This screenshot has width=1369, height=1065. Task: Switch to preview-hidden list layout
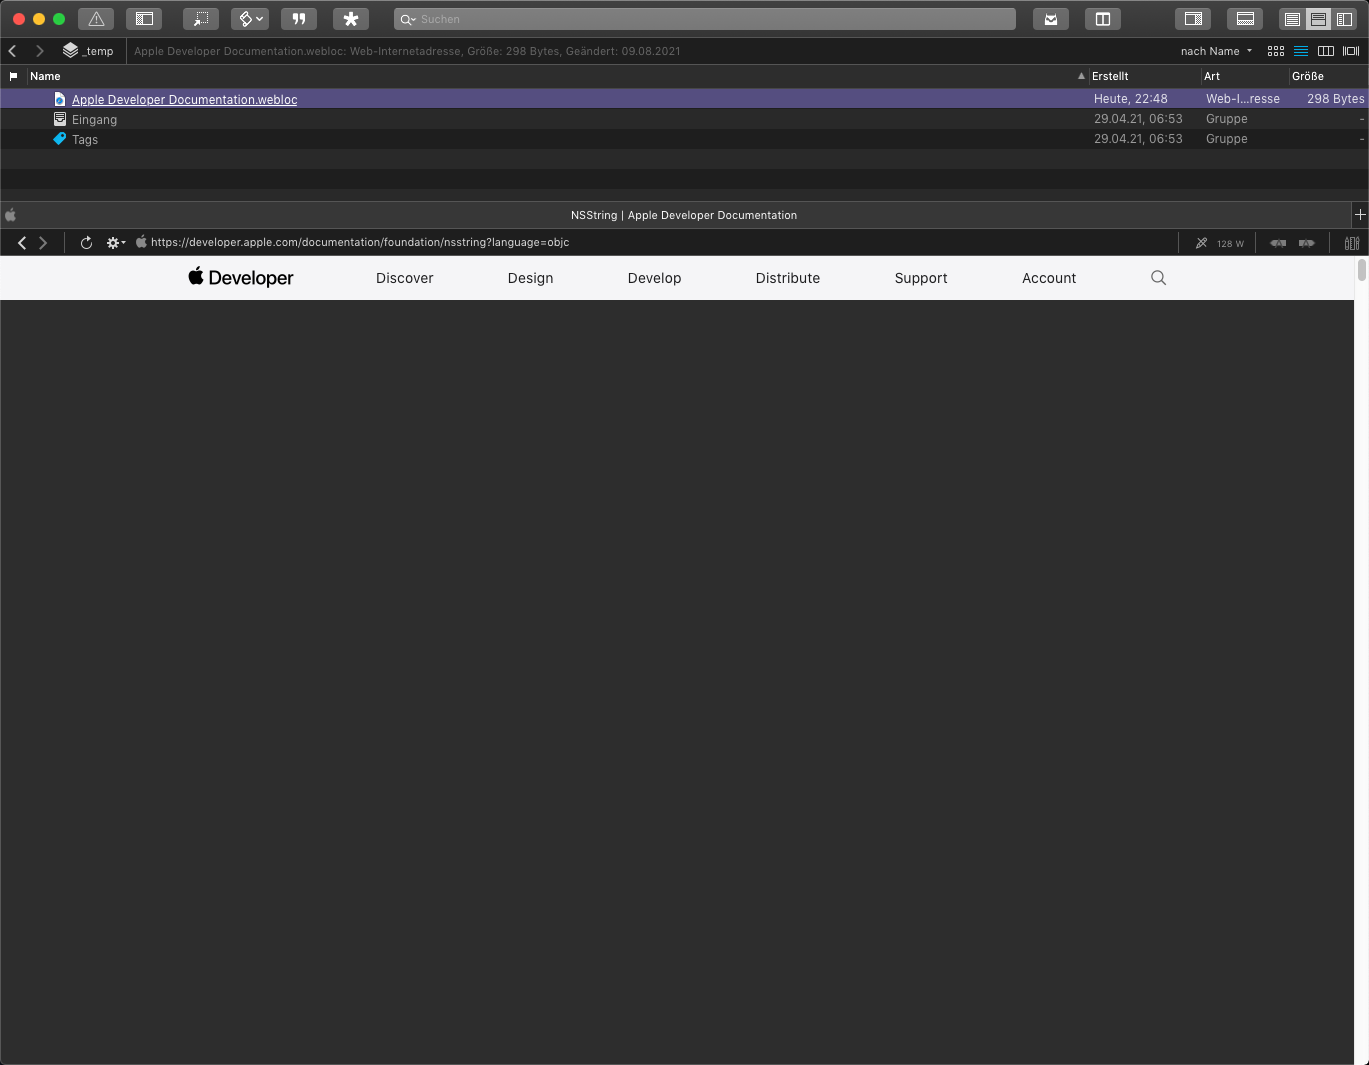pos(1292,19)
